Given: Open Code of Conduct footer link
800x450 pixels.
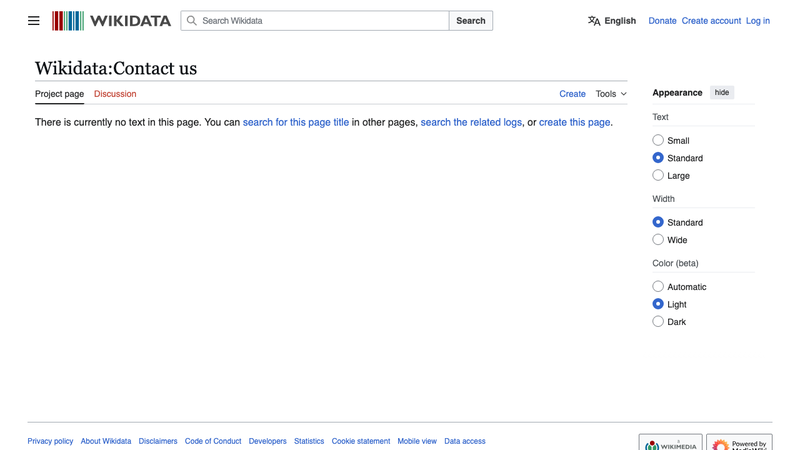Looking at the screenshot, I should click(213, 441).
